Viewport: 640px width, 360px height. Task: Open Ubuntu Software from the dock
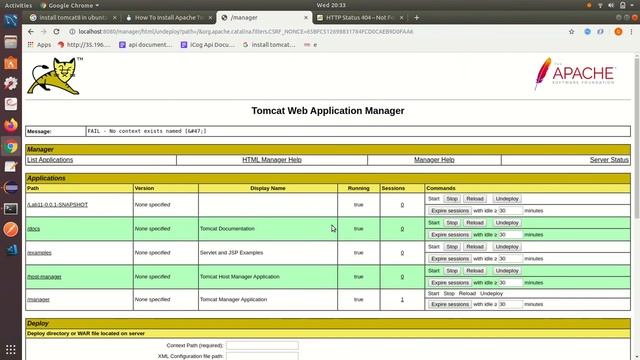point(11,62)
